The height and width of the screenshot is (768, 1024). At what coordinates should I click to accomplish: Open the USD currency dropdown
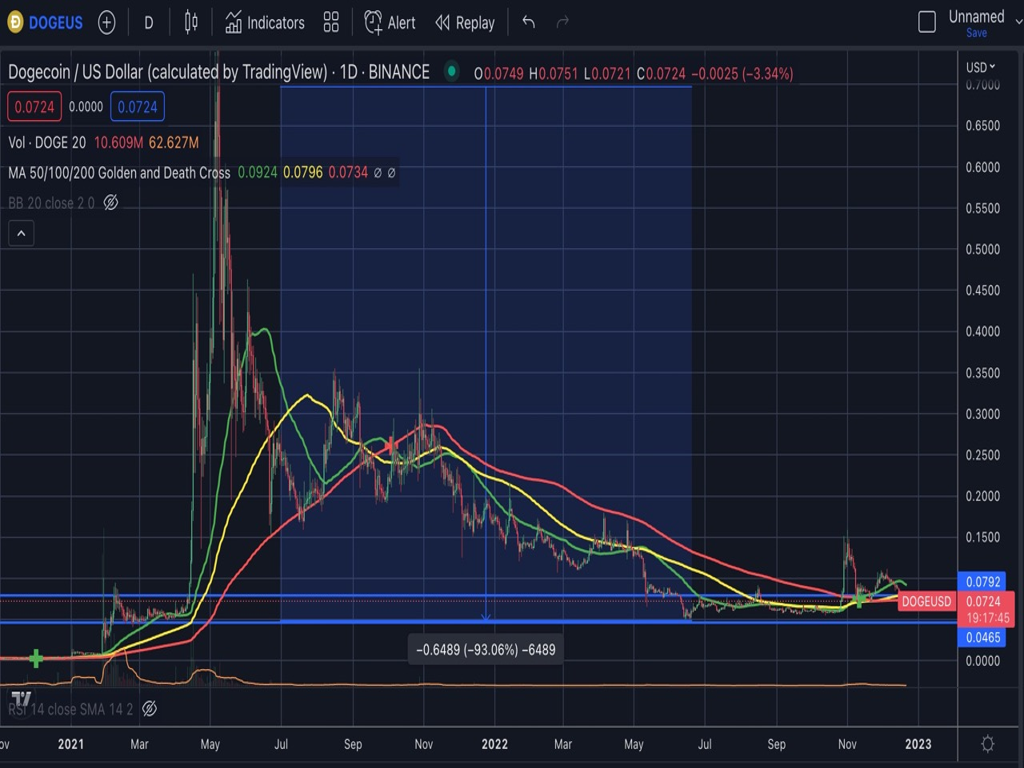point(980,67)
